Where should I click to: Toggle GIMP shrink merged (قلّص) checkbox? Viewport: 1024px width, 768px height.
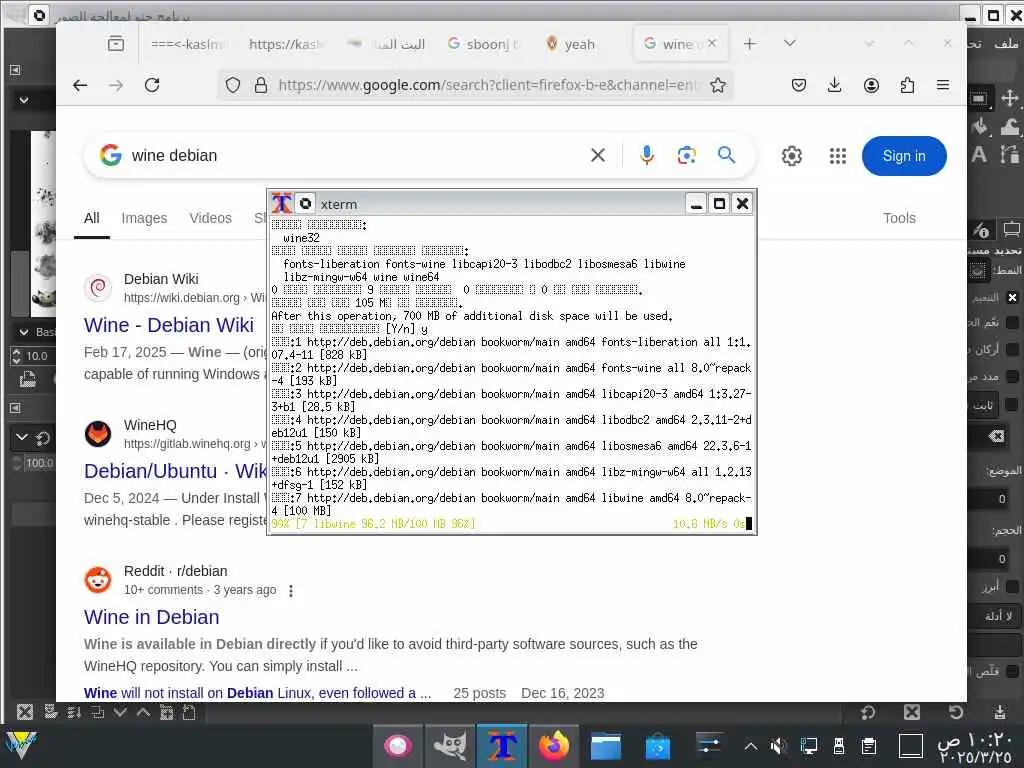[x=1013, y=671]
